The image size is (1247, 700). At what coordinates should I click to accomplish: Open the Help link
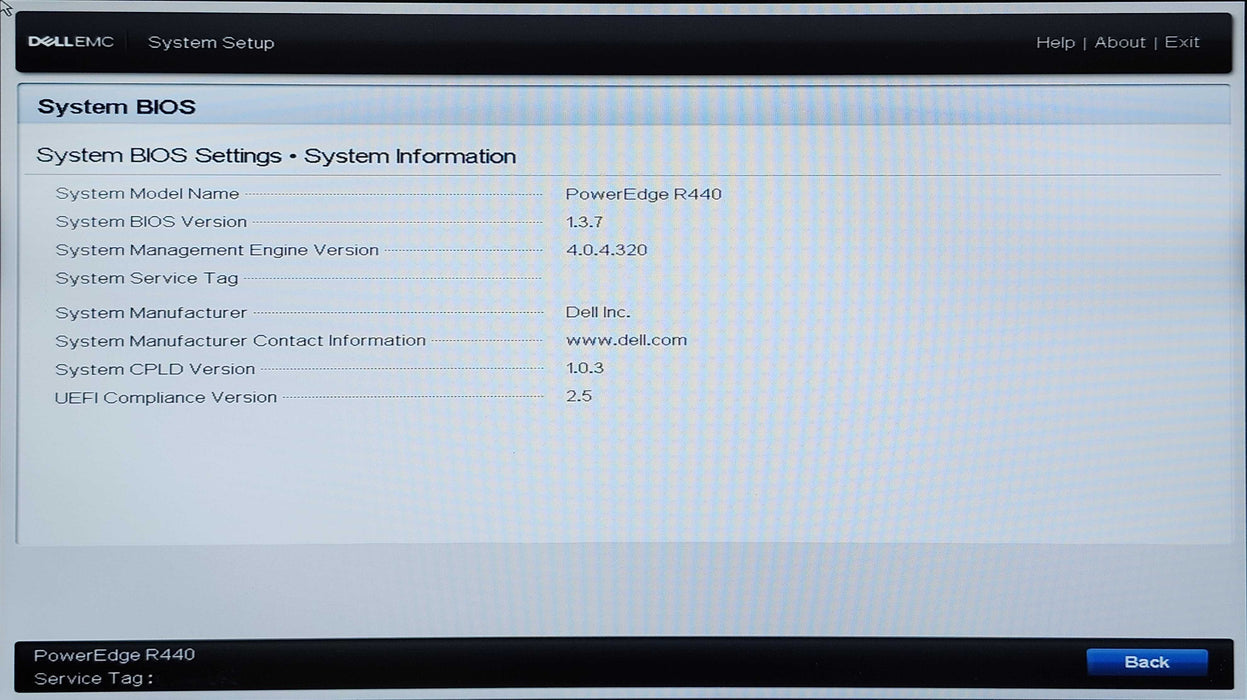tap(1055, 42)
